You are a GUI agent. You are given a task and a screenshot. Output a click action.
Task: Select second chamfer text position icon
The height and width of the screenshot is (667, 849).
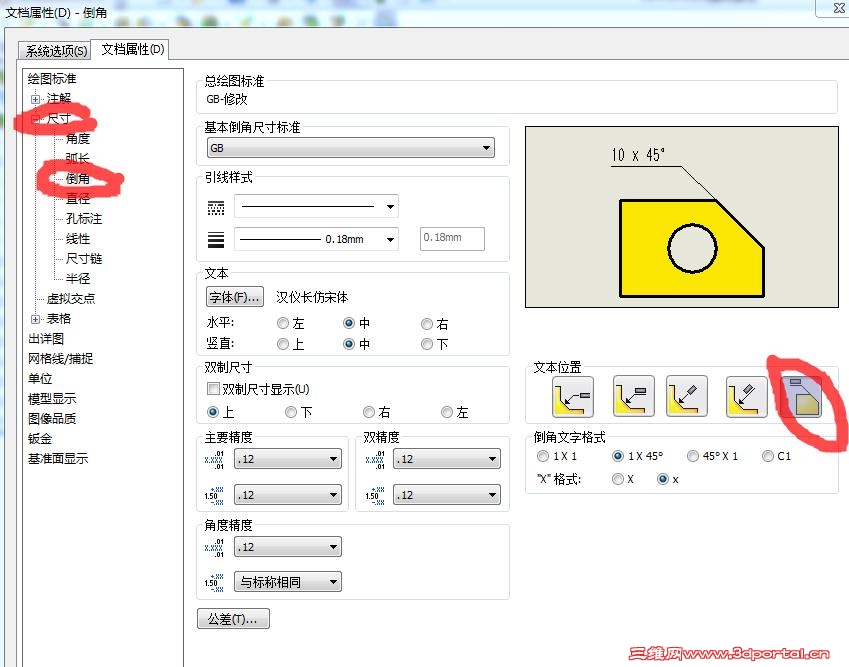pyautogui.click(x=634, y=396)
